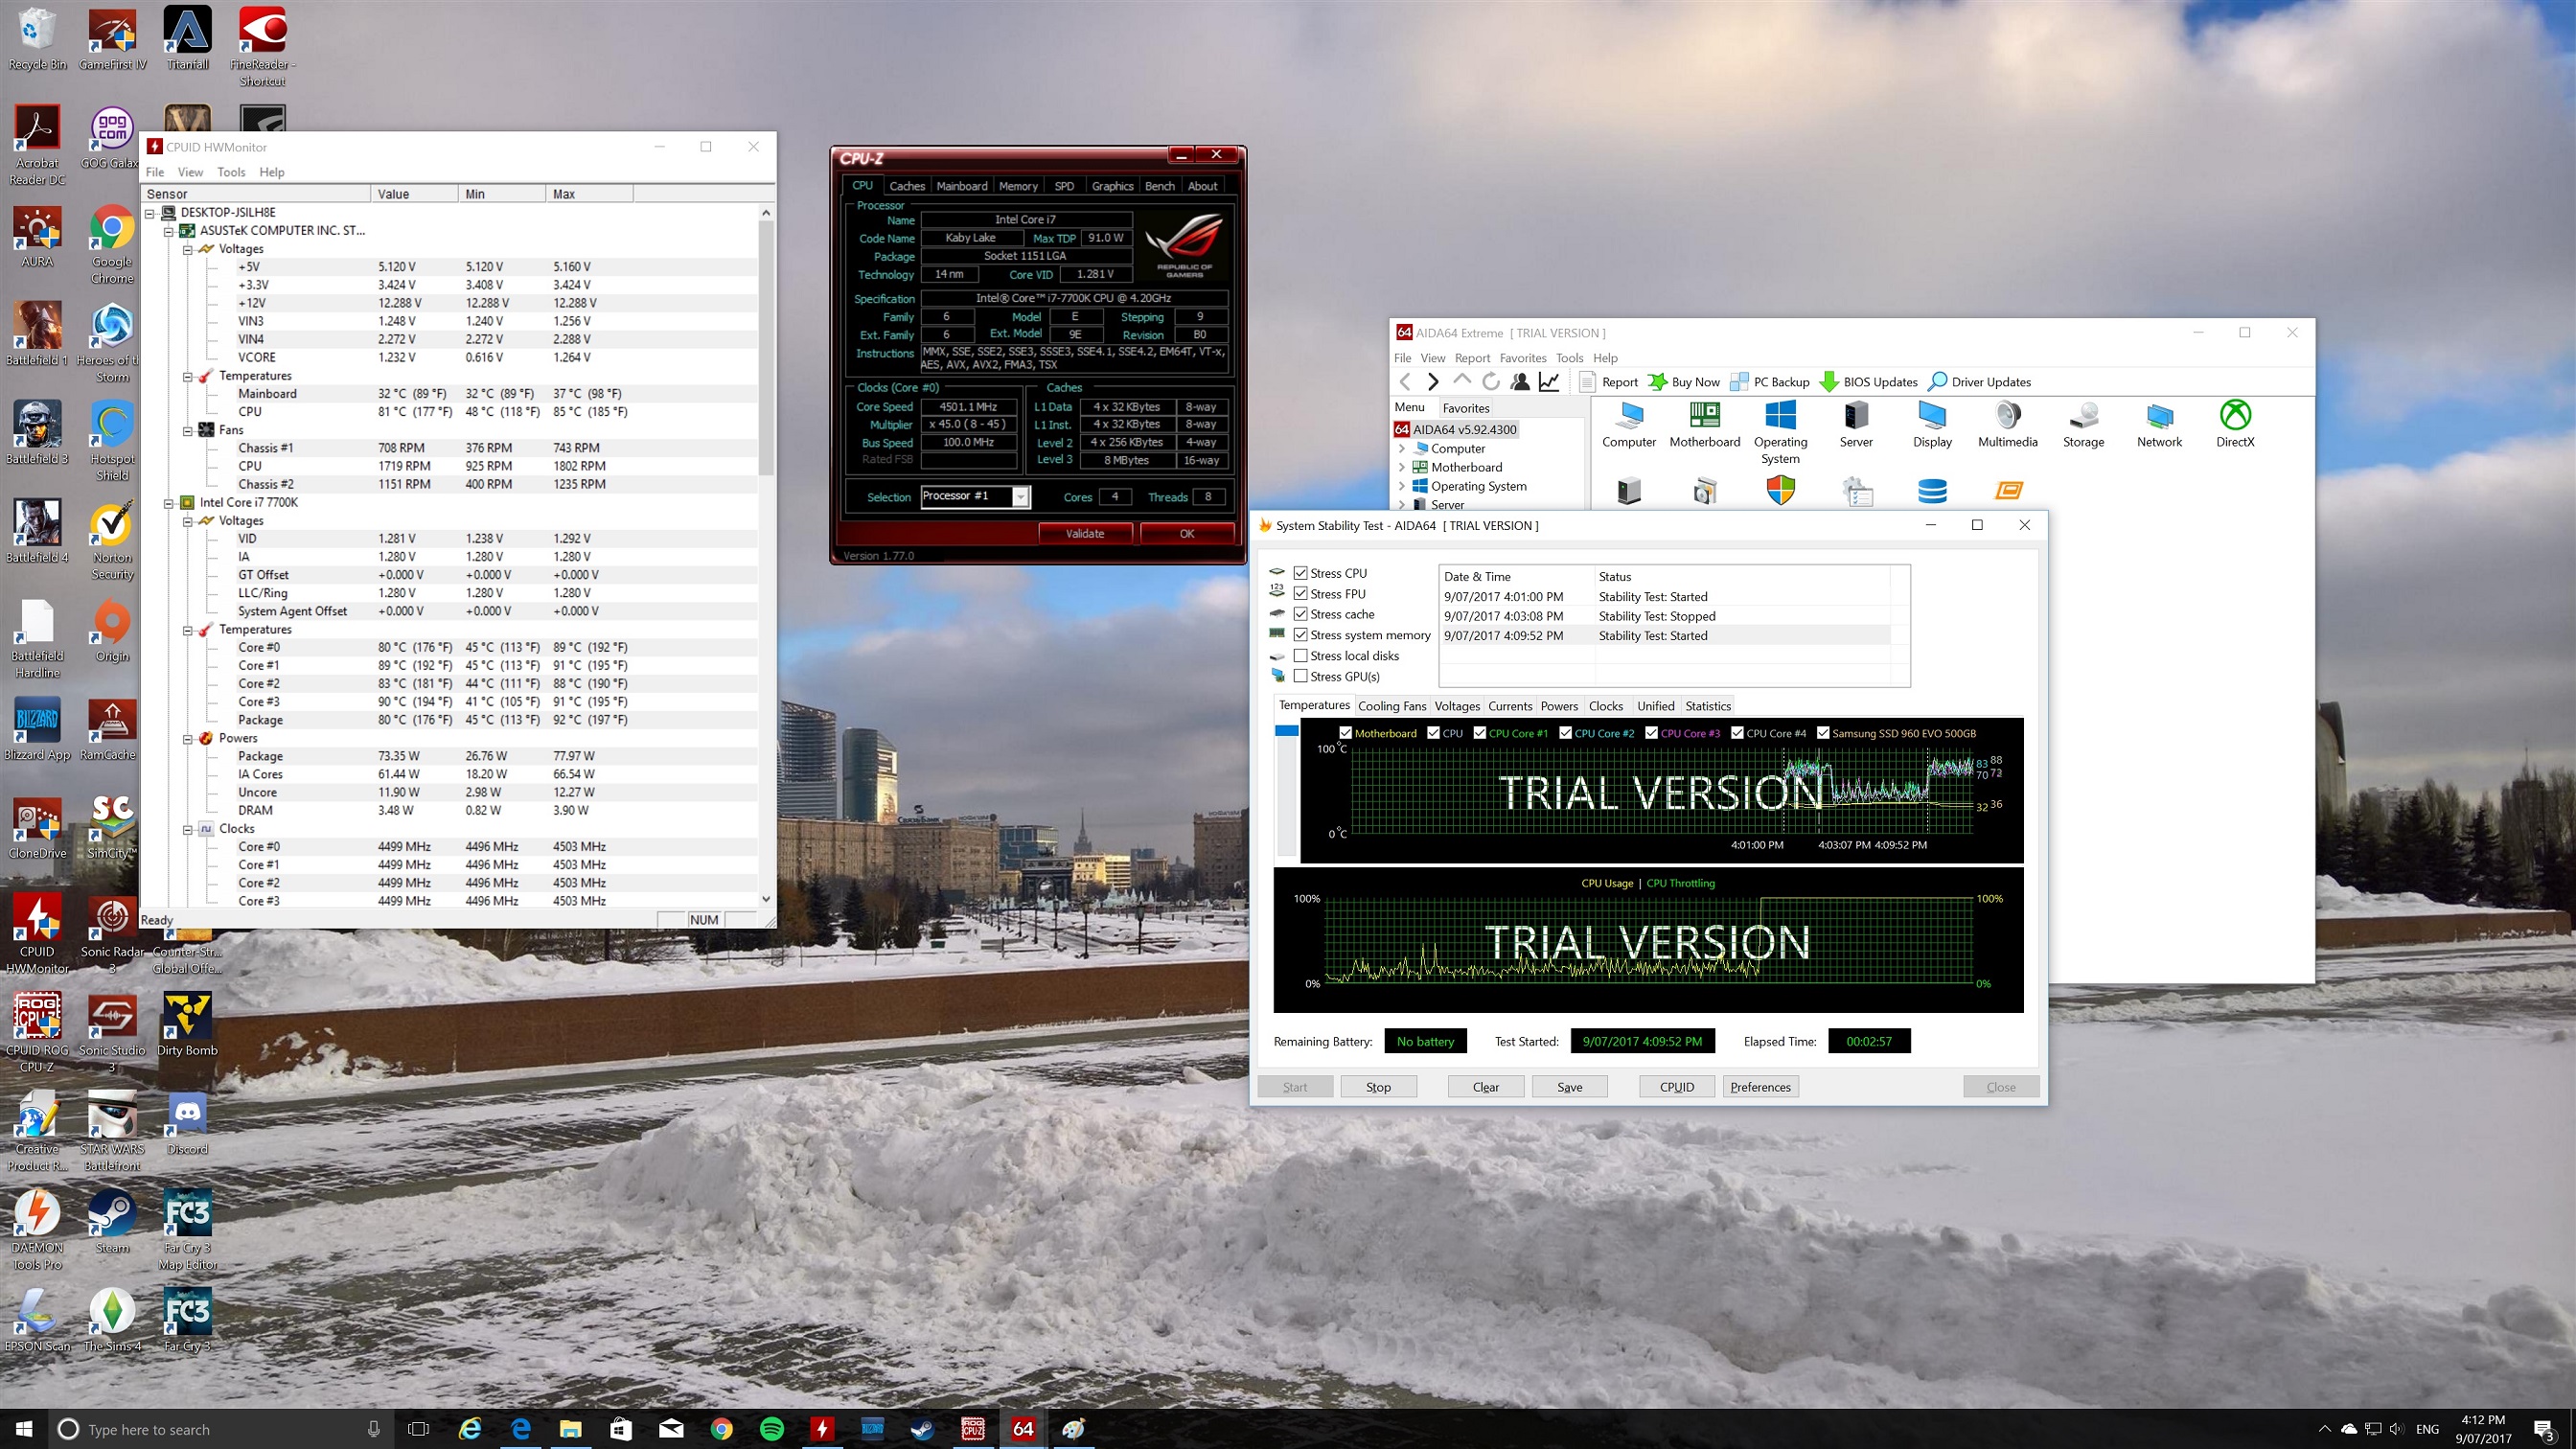
Task: Click the Stop button in stability test
Action: [1378, 1087]
